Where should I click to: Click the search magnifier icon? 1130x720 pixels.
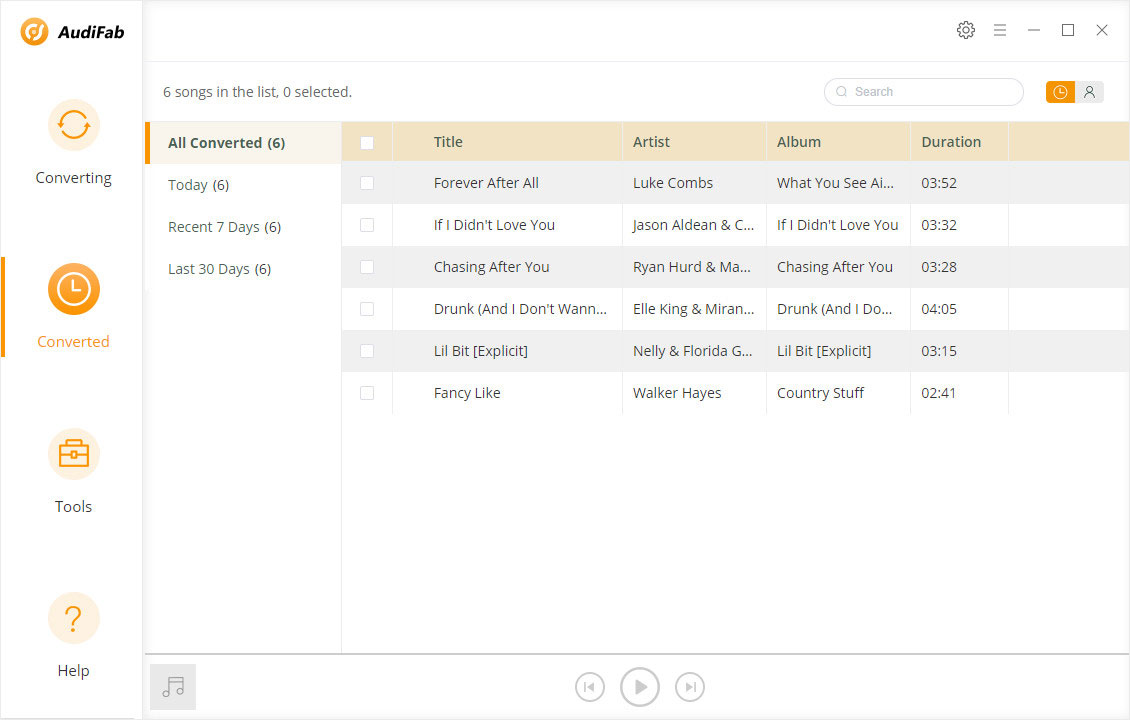click(841, 92)
